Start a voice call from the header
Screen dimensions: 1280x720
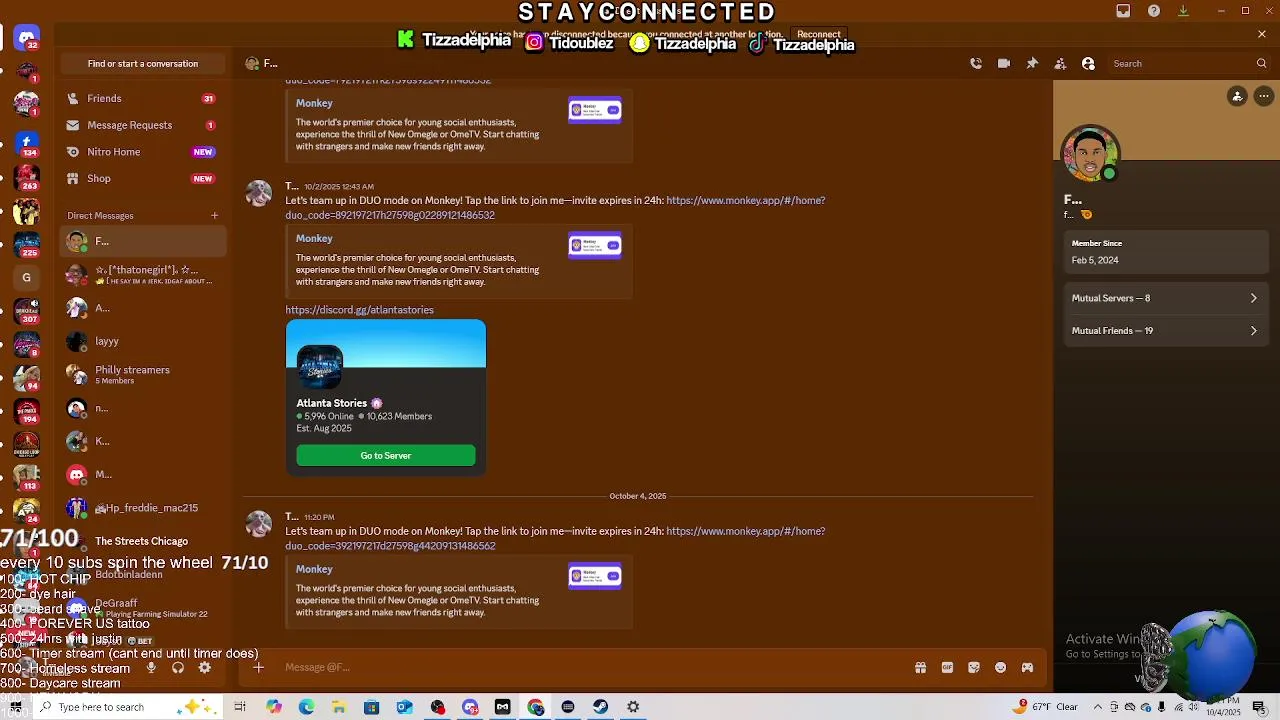pos(976,63)
